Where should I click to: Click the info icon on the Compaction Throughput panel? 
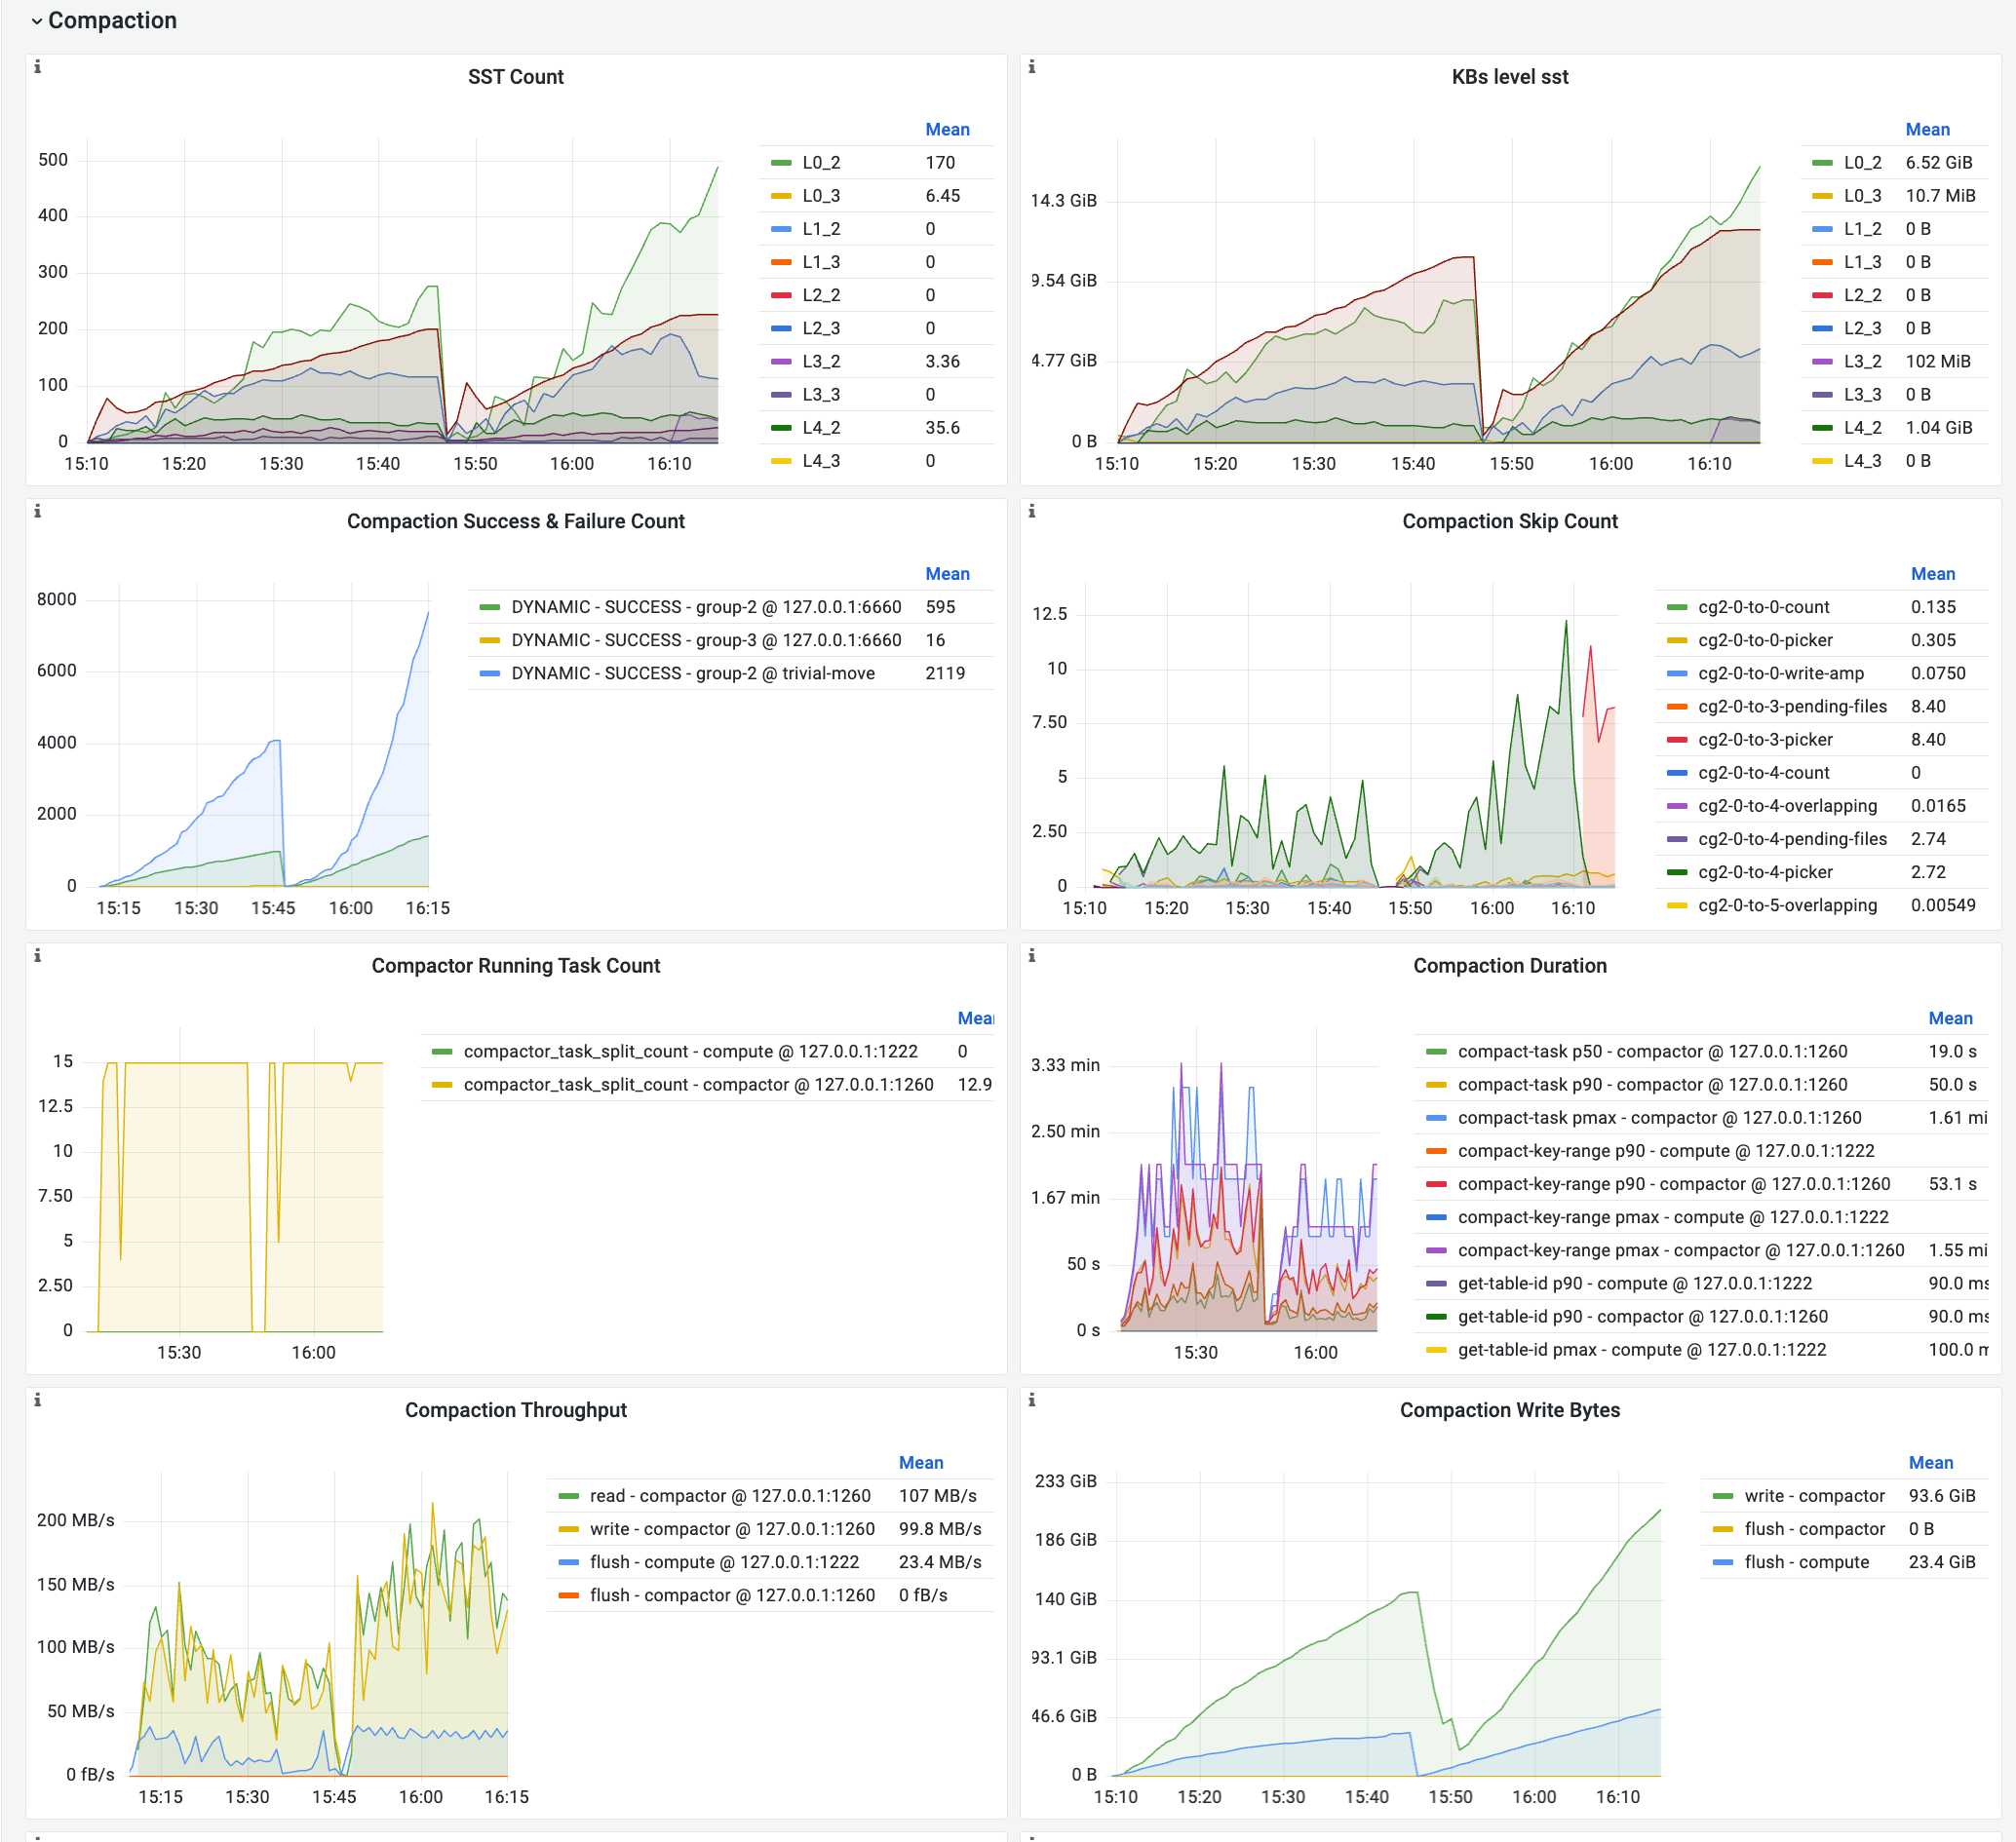(39, 1400)
